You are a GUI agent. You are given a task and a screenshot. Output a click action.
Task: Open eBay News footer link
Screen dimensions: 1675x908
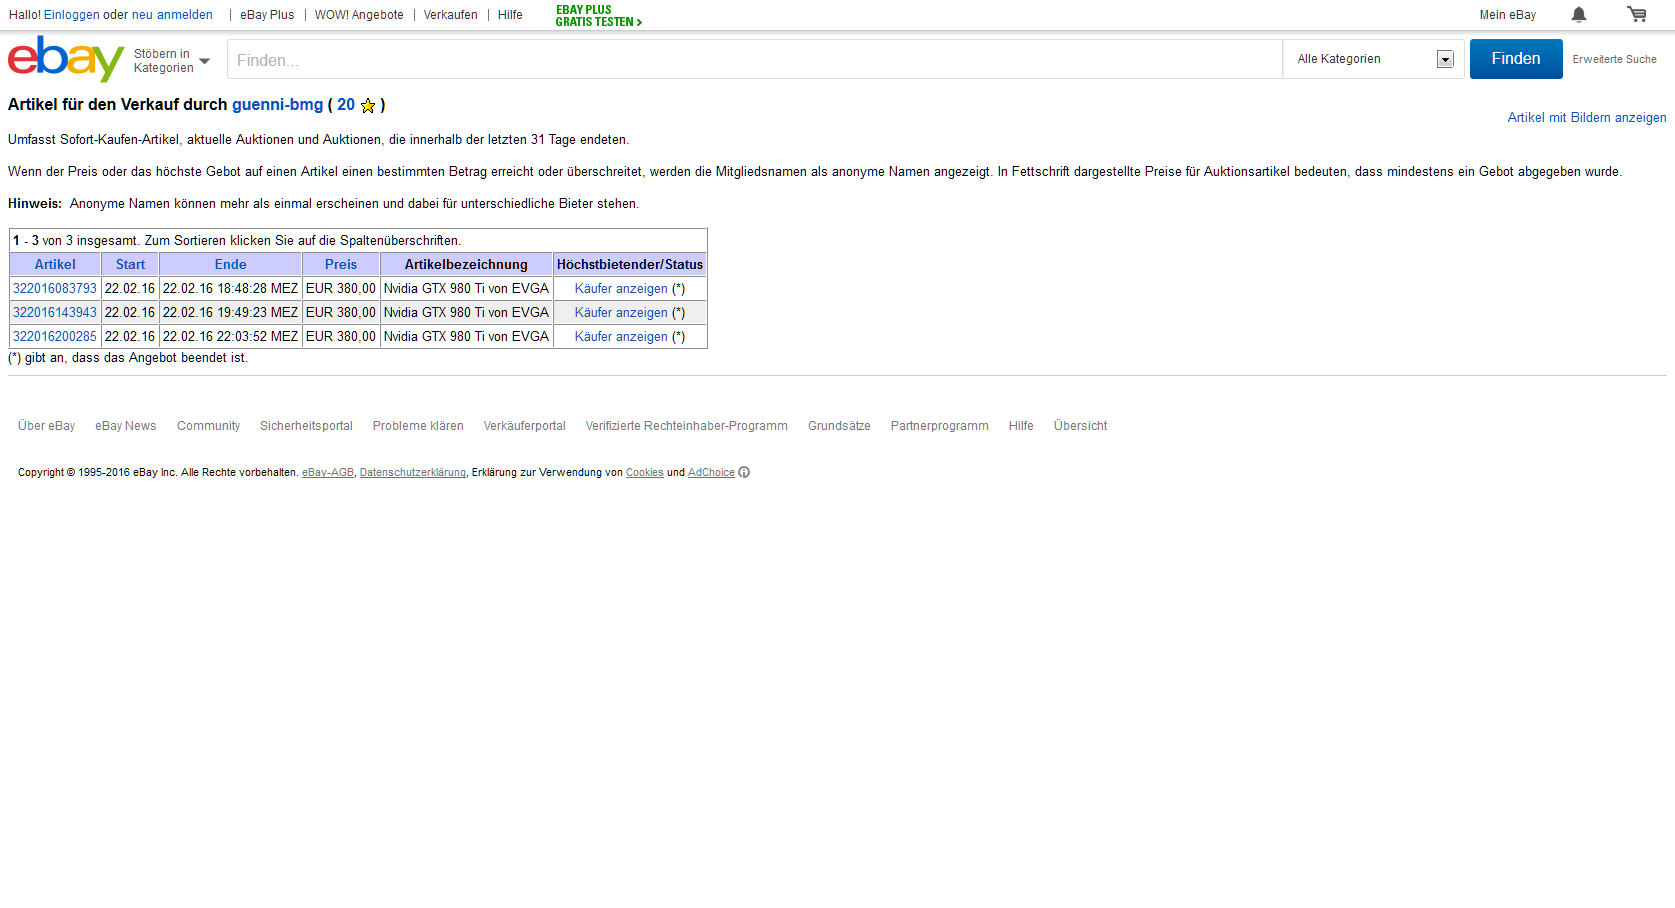coord(126,426)
